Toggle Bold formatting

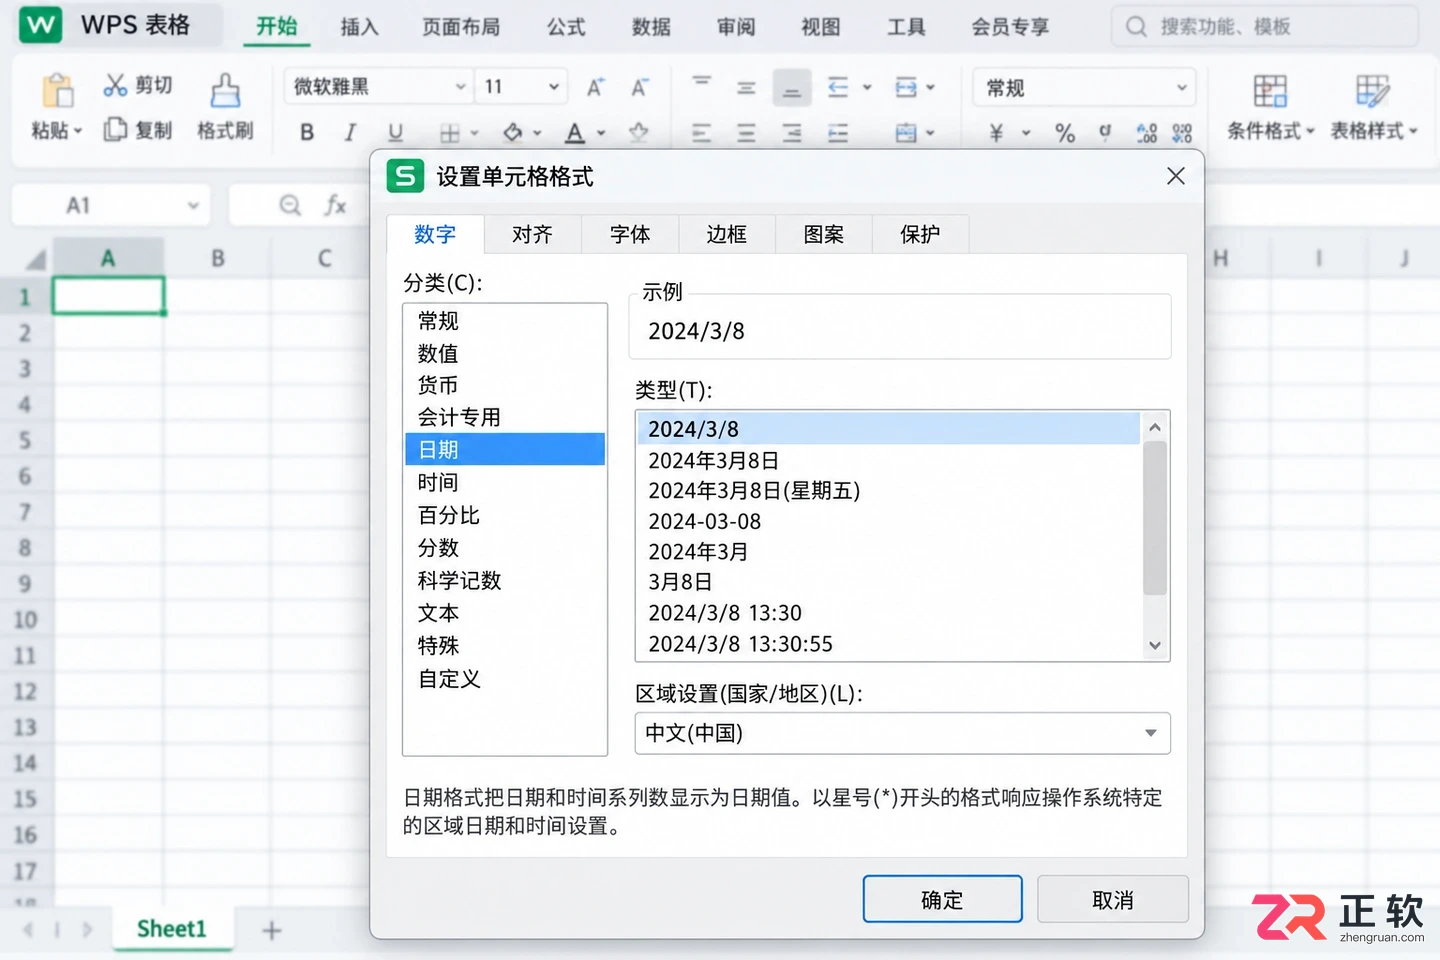[307, 132]
